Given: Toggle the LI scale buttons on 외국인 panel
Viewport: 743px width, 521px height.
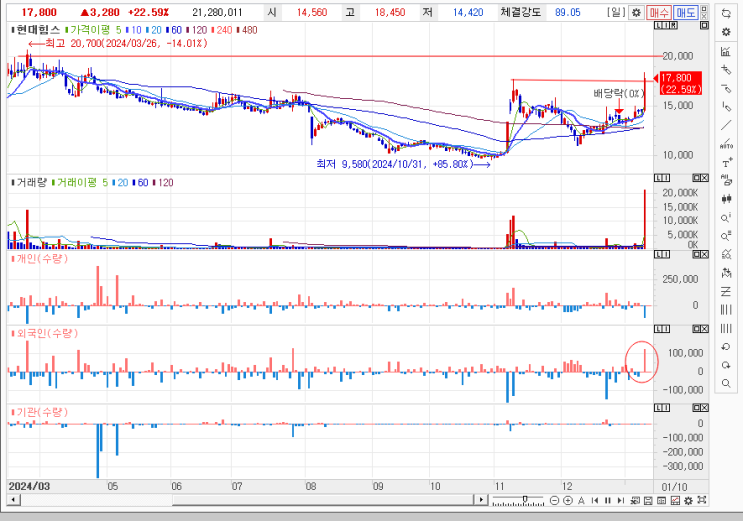Looking at the screenshot, I should click(662, 329).
